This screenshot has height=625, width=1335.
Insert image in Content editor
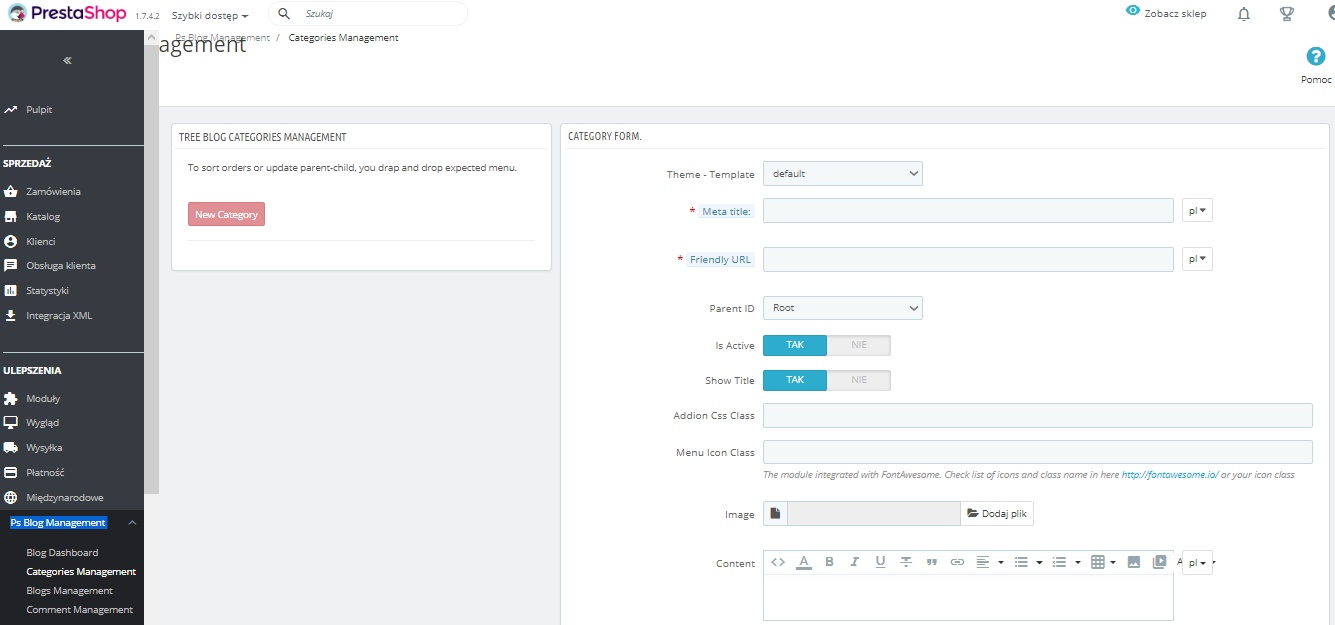tap(1133, 562)
